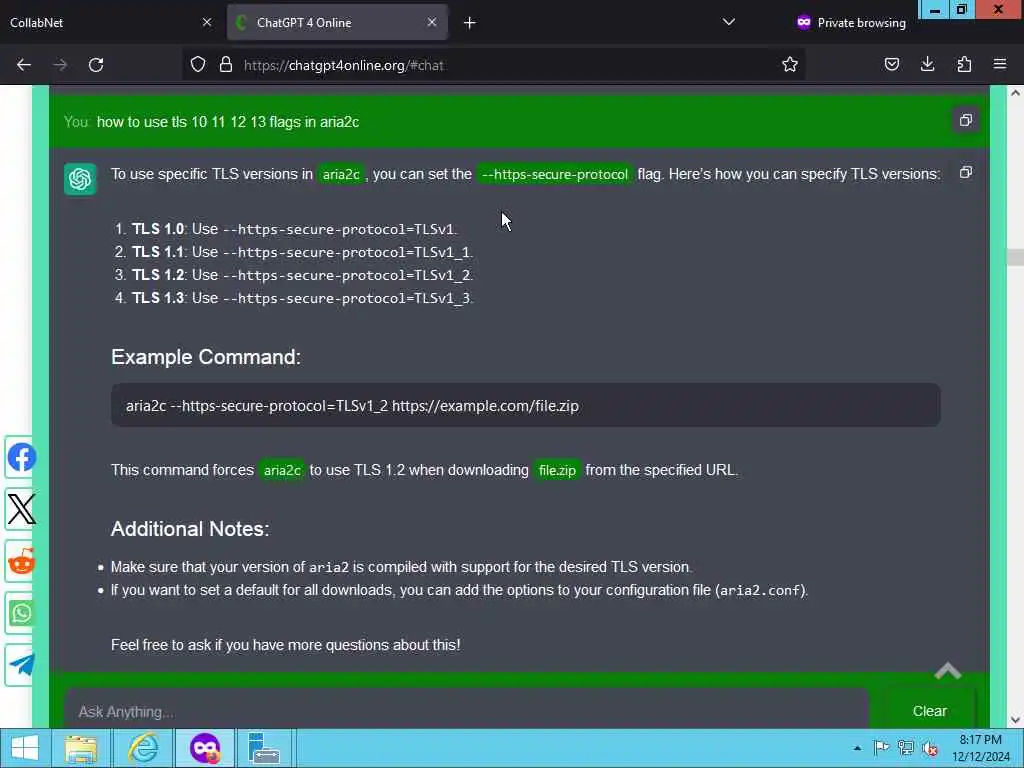
Task: Click the TLS 1.2 list entry
Action: [x=294, y=275]
